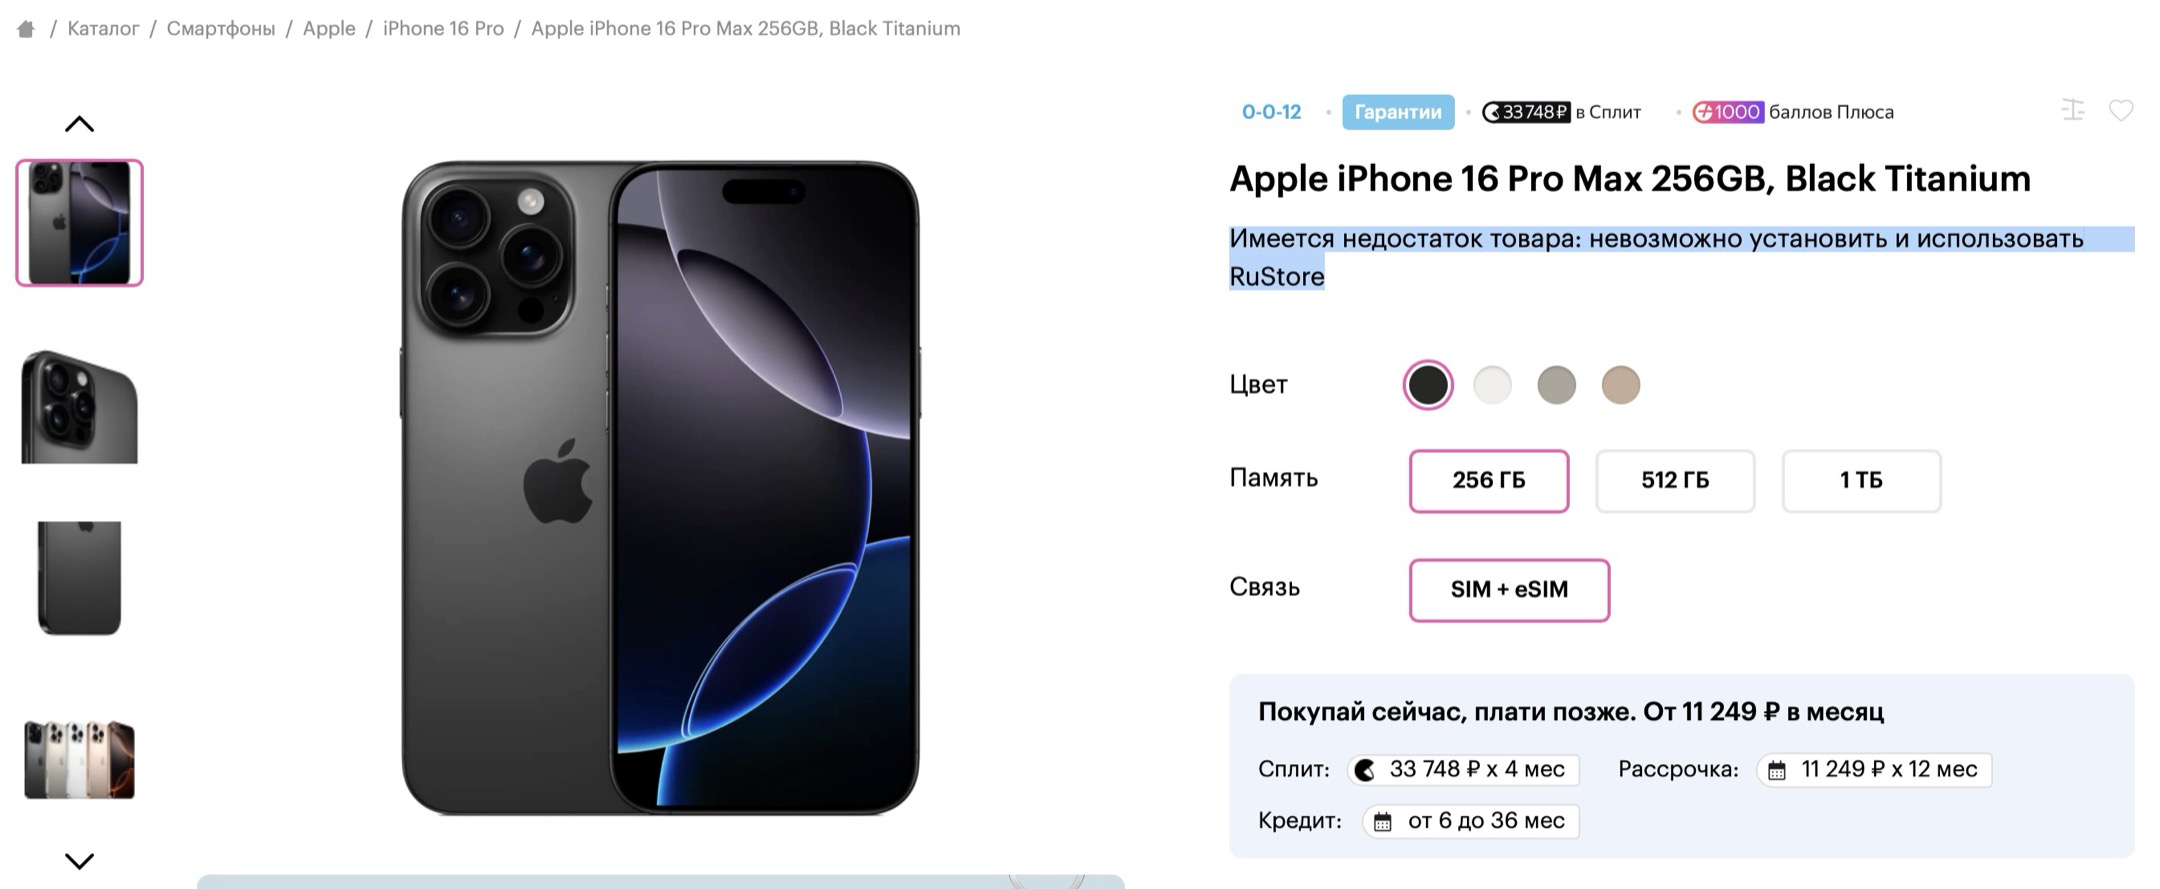
Task: Click the Plus 1000 points badge
Action: 1727,112
